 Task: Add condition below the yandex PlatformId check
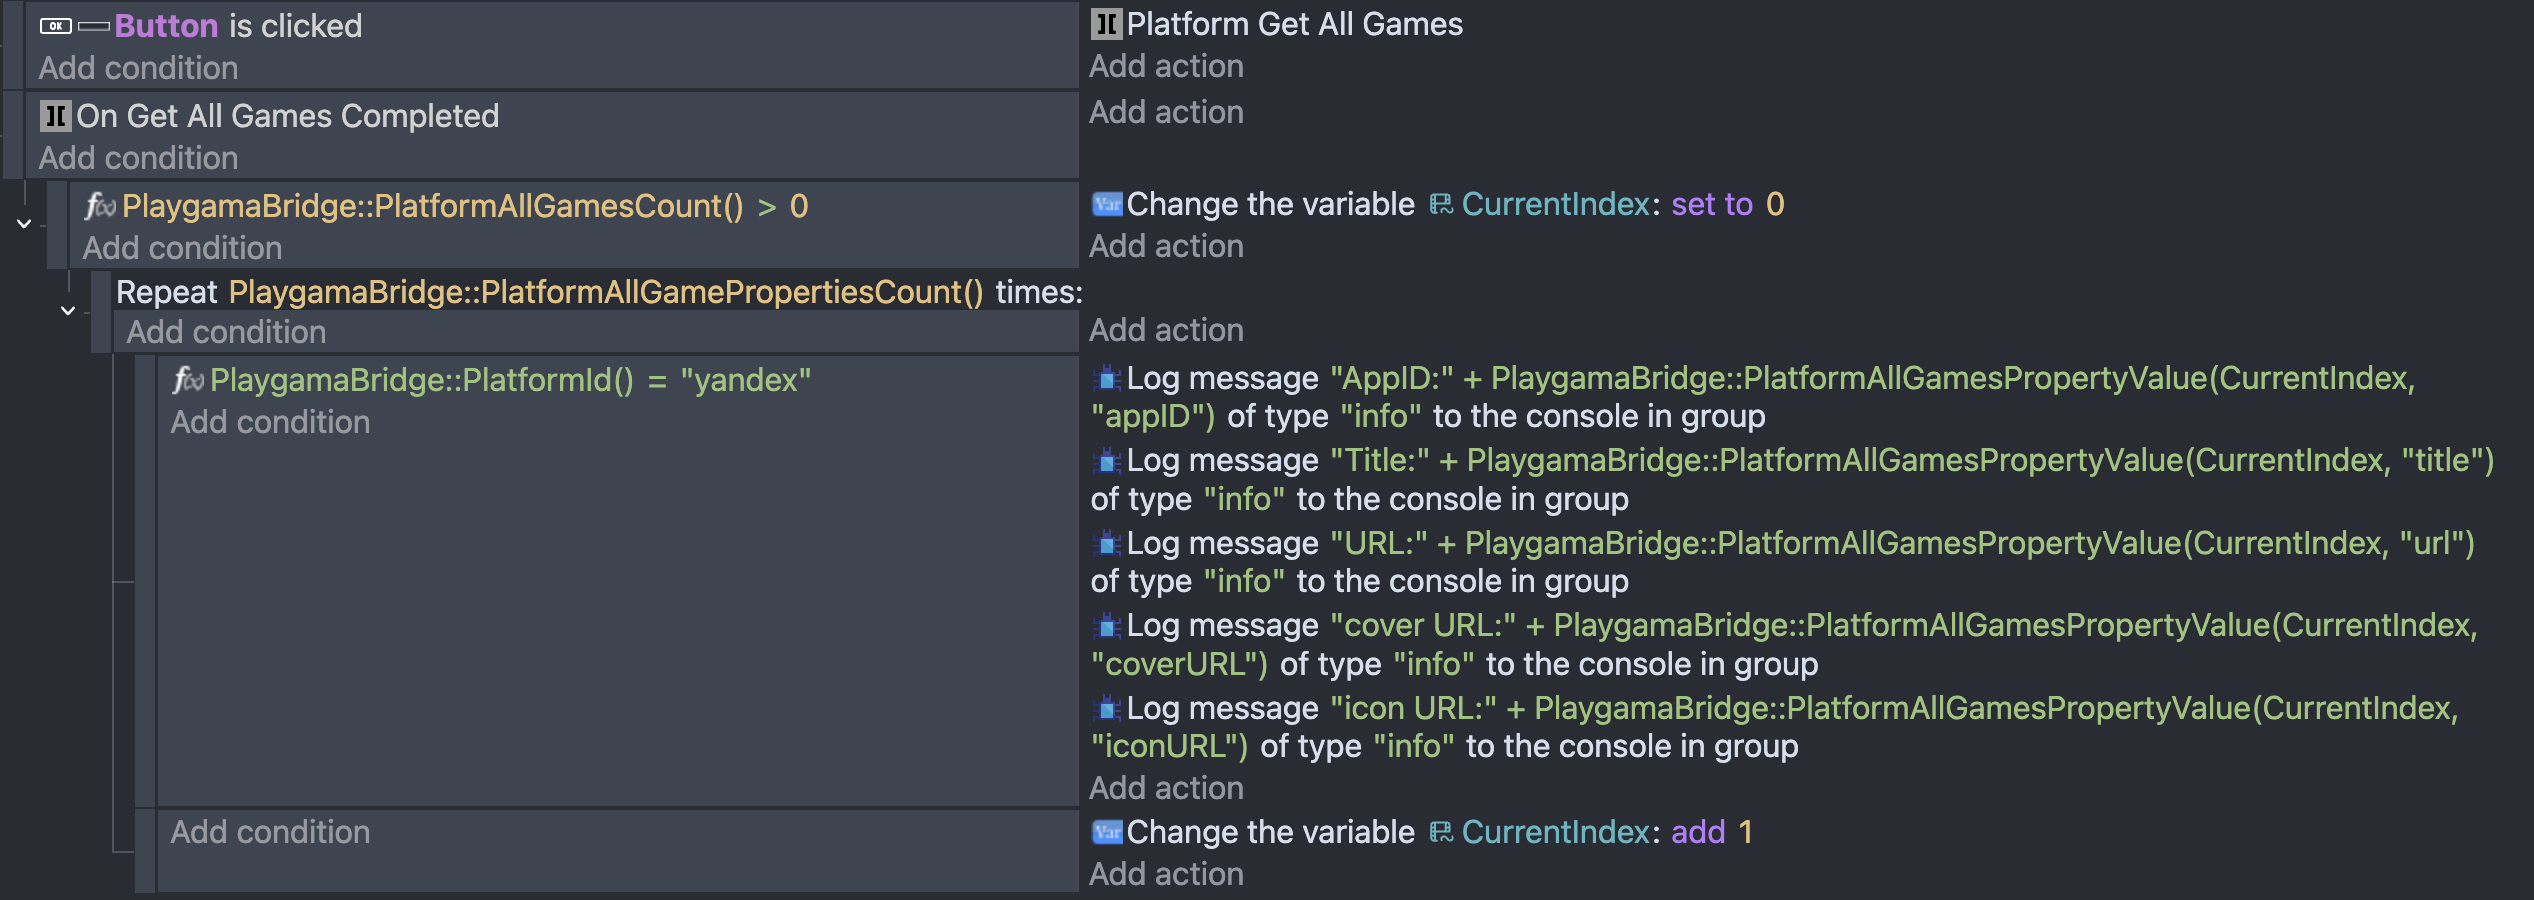[270, 422]
